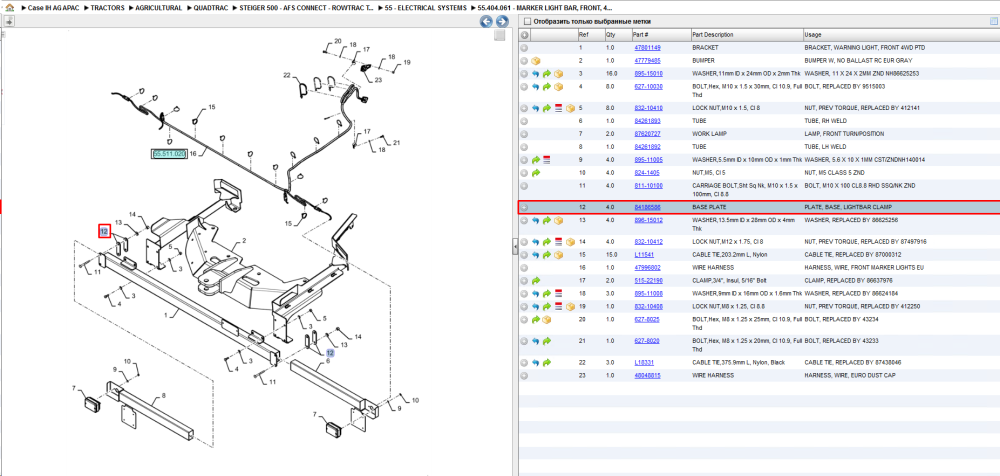
Task: Toggle selection circle for row 6 TUBE
Action: (x=524, y=121)
